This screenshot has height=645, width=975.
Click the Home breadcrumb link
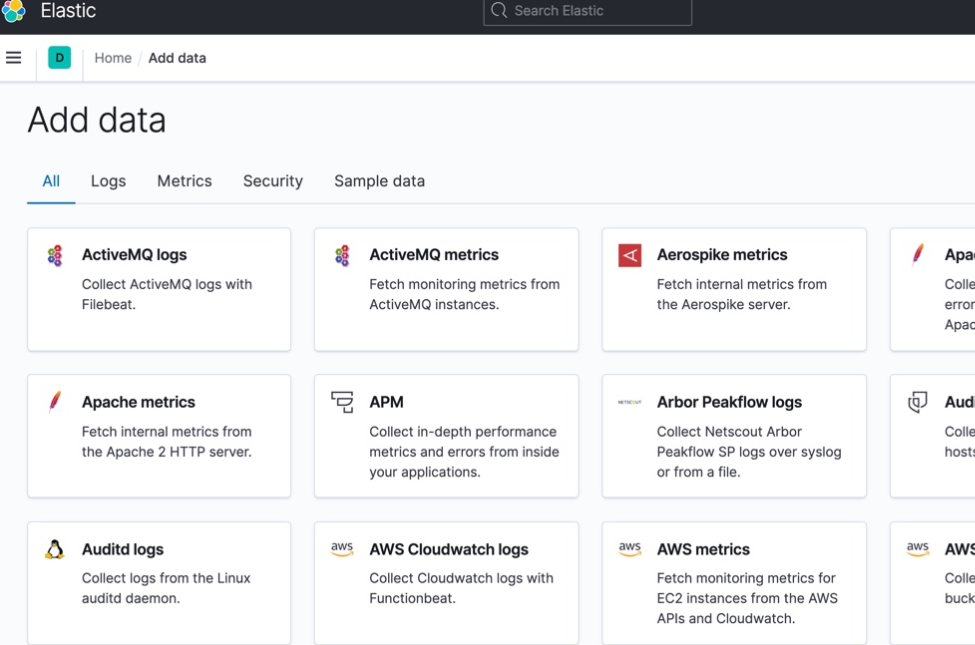coord(113,58)
